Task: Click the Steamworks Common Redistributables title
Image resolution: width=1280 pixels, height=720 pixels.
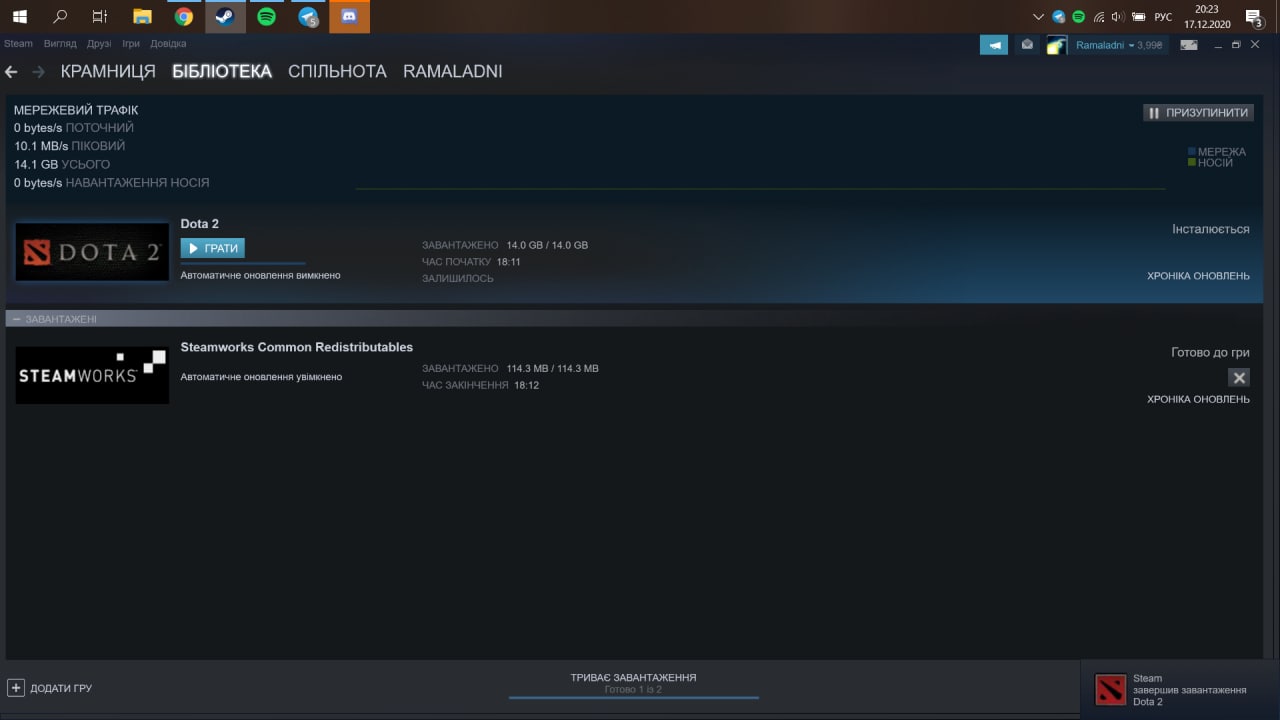Action: 296,347
